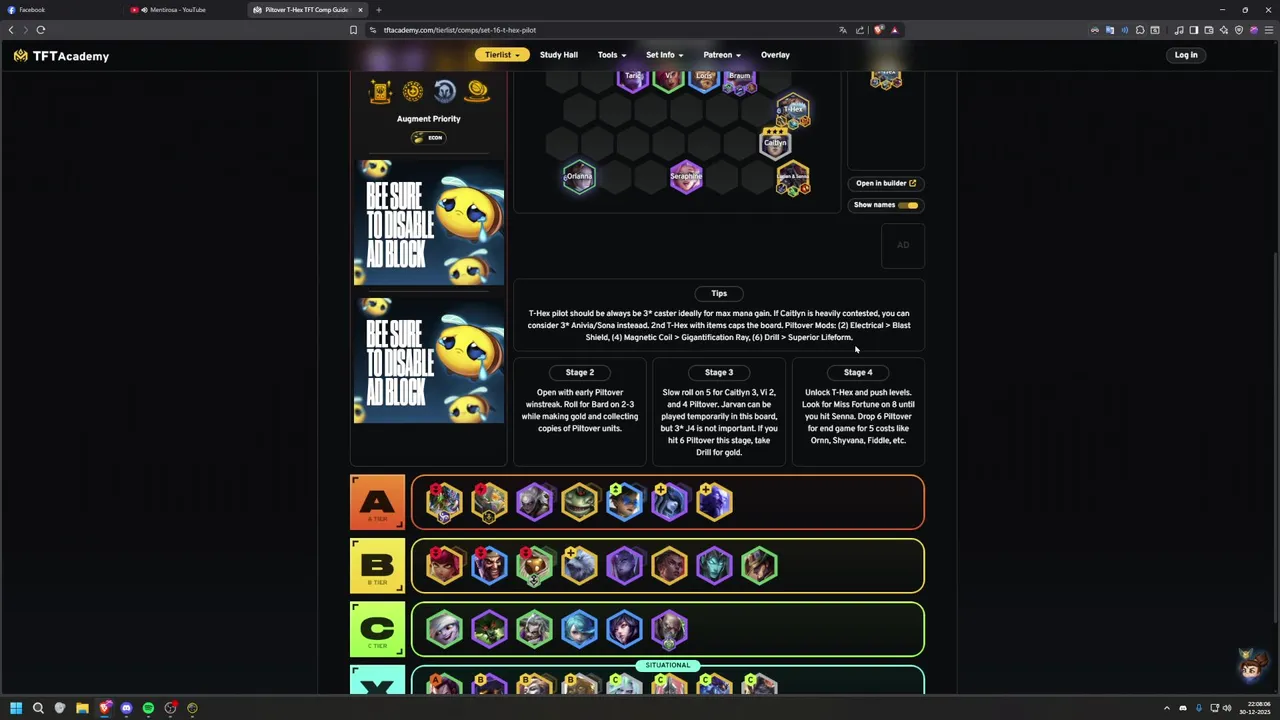Open the Tierlist dropdown menu
This screenshot has width=1280, height=720.
502,55
